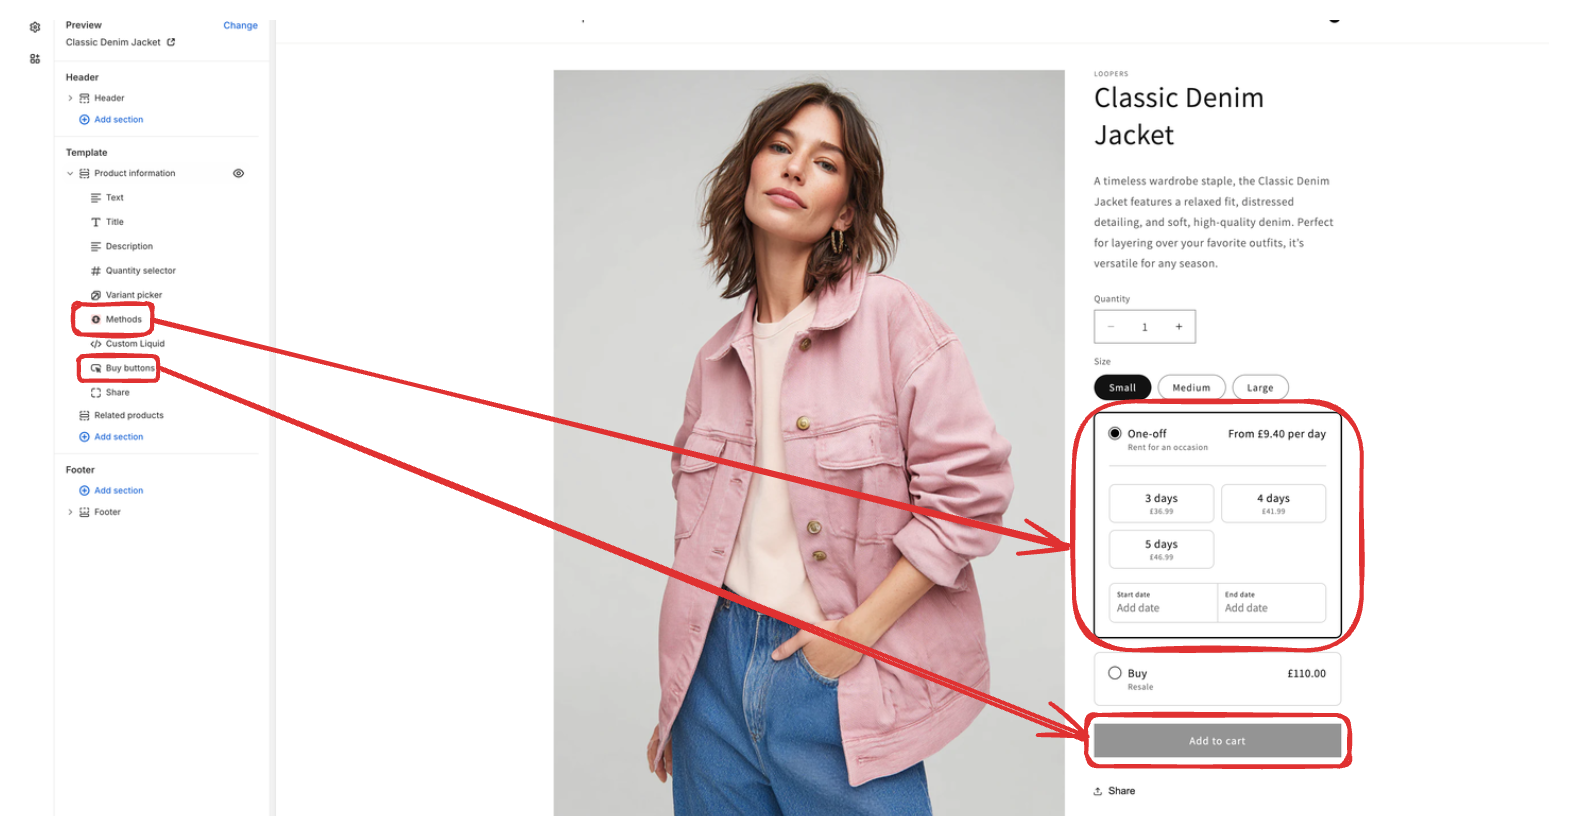Select the Custom Liquid block
The image size is (1569, 836).
127,344
